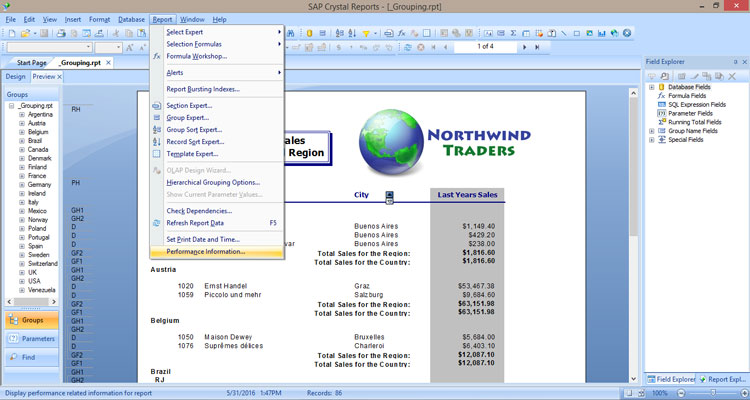This screenshot has width=750, height=400.
Task: Click the Insert Box tool icon
Action: point(576,33)
